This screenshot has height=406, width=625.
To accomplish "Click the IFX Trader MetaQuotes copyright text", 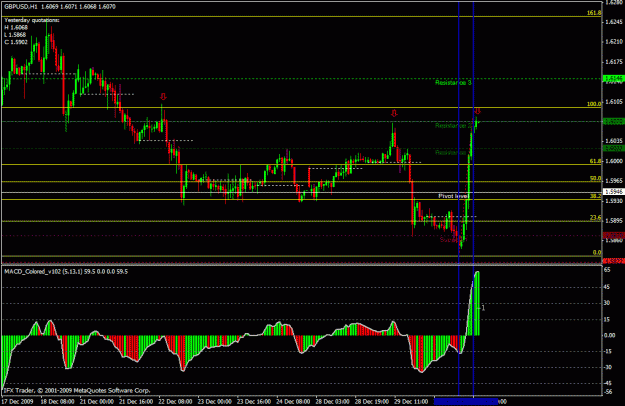I will click(77, 390).
